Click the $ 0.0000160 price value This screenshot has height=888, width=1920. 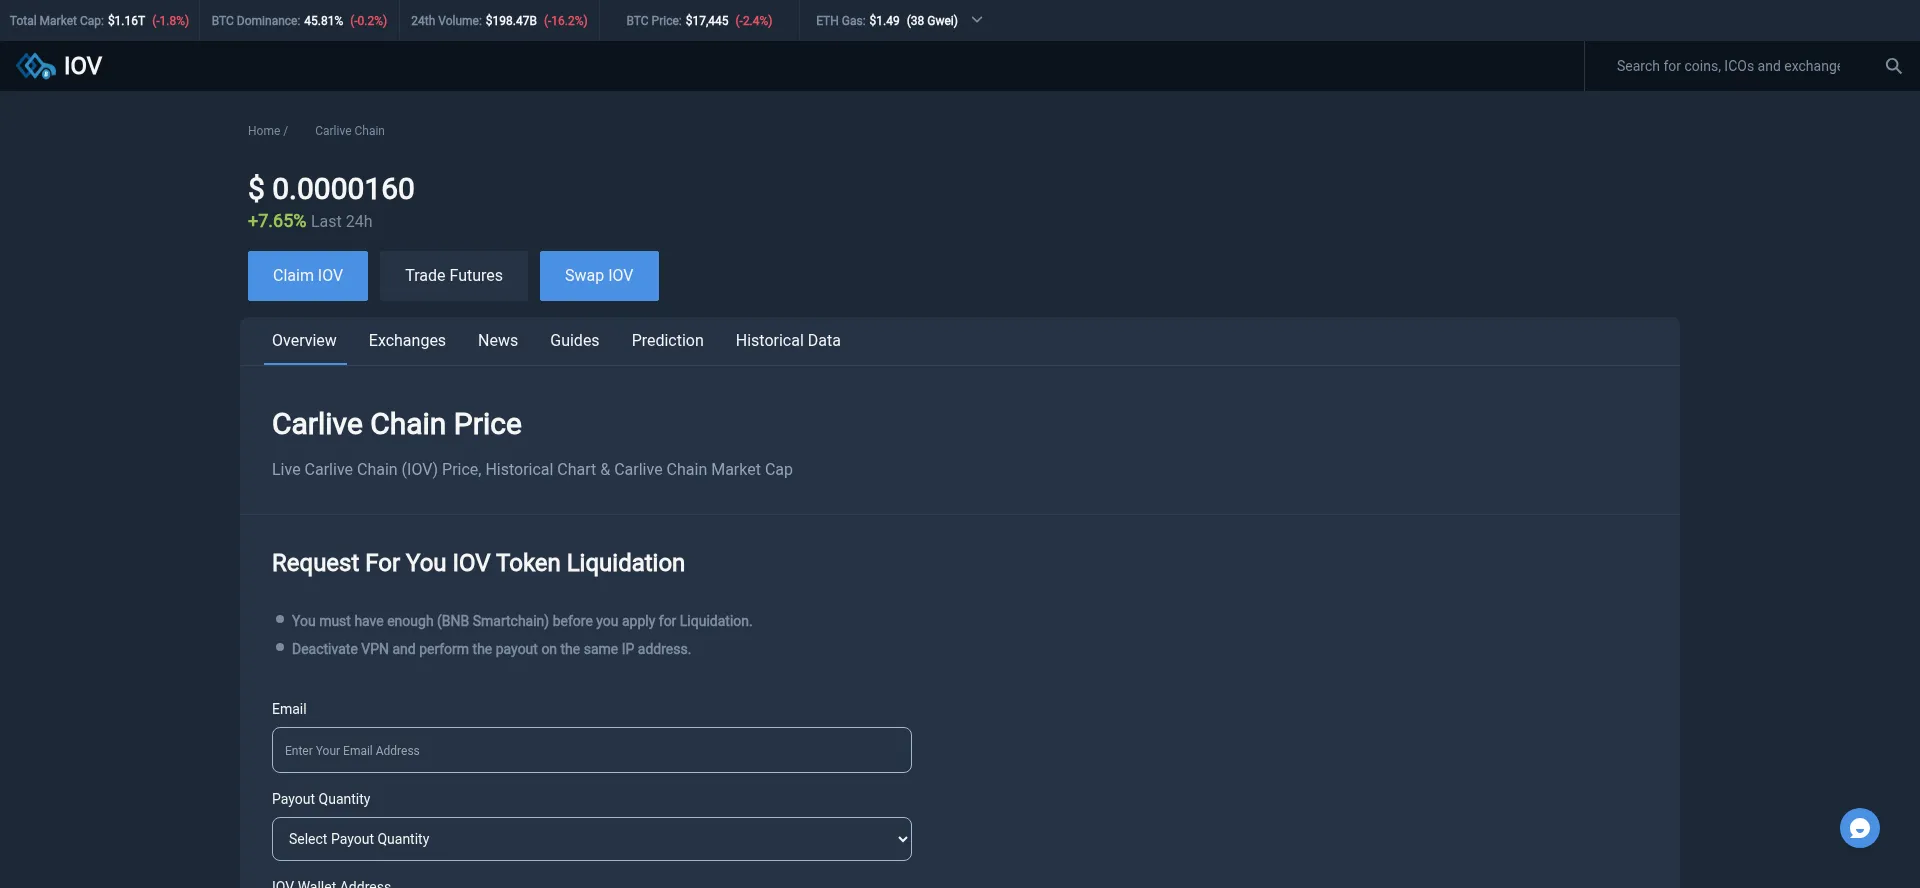click(331, 189)
